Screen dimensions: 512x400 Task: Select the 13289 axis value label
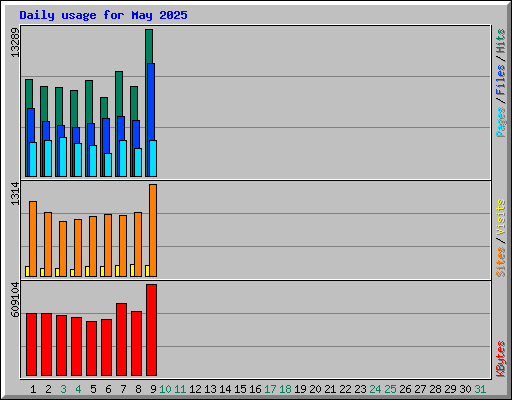click(15, 42)
